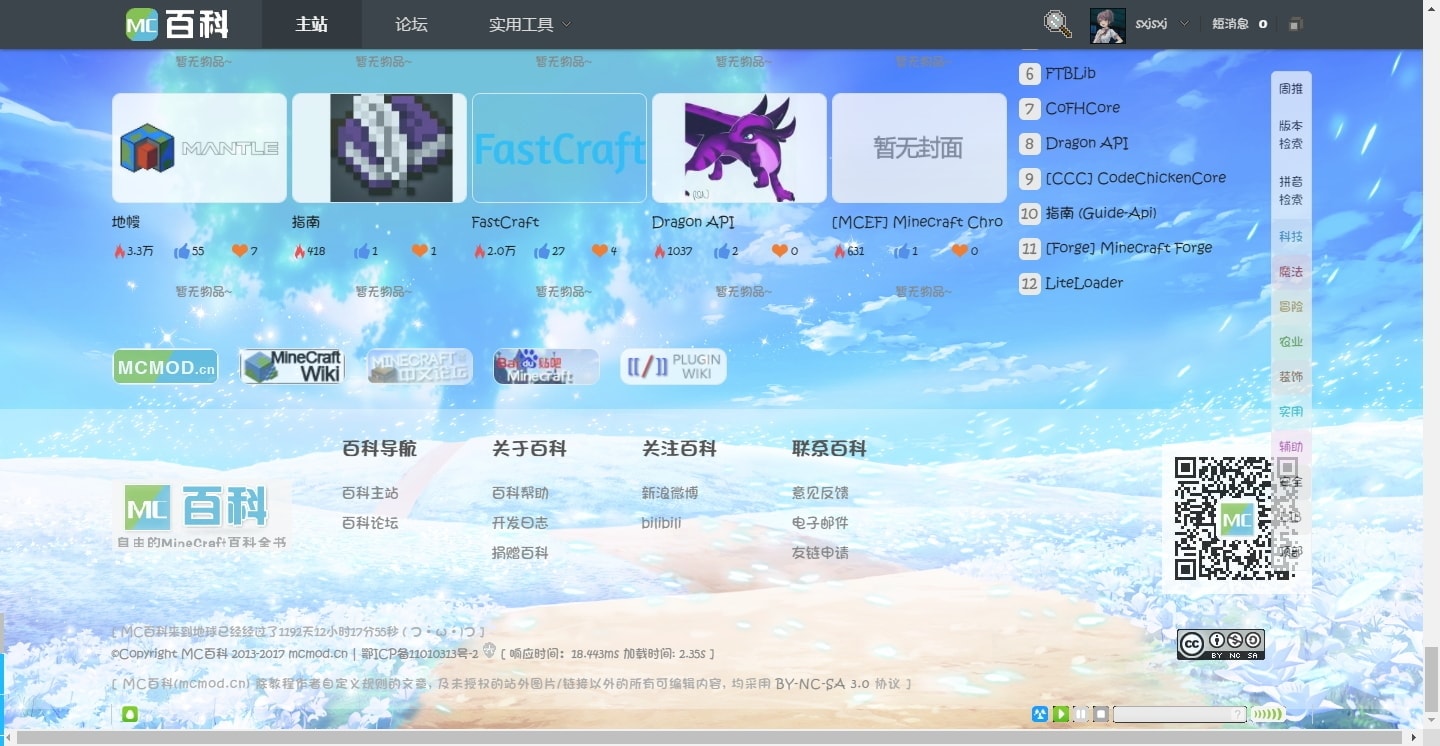The height and width of the screenshot is (746, 1440).
Task: Click the green play button
Action: coord(1060,714)
